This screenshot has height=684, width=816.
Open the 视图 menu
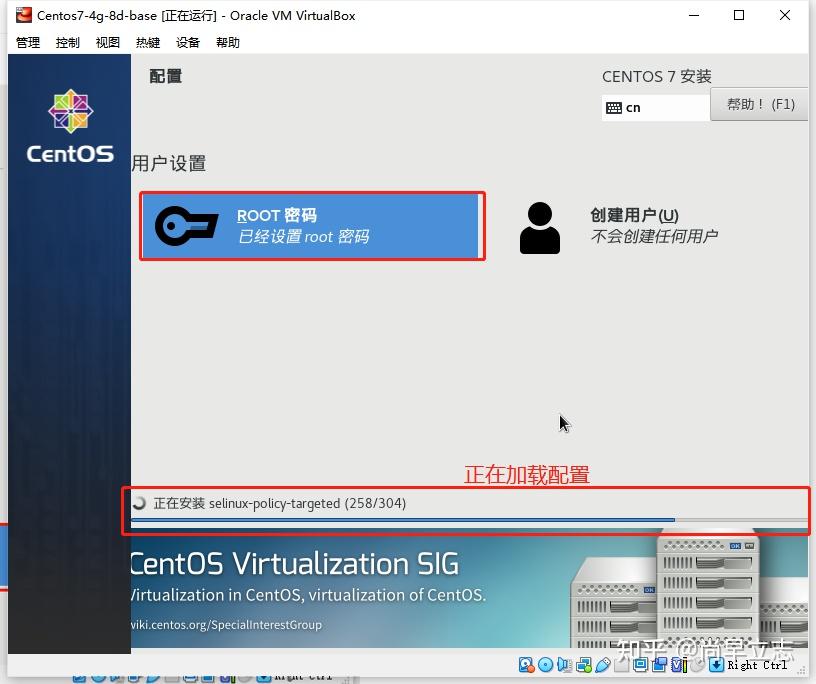[107, 42]
